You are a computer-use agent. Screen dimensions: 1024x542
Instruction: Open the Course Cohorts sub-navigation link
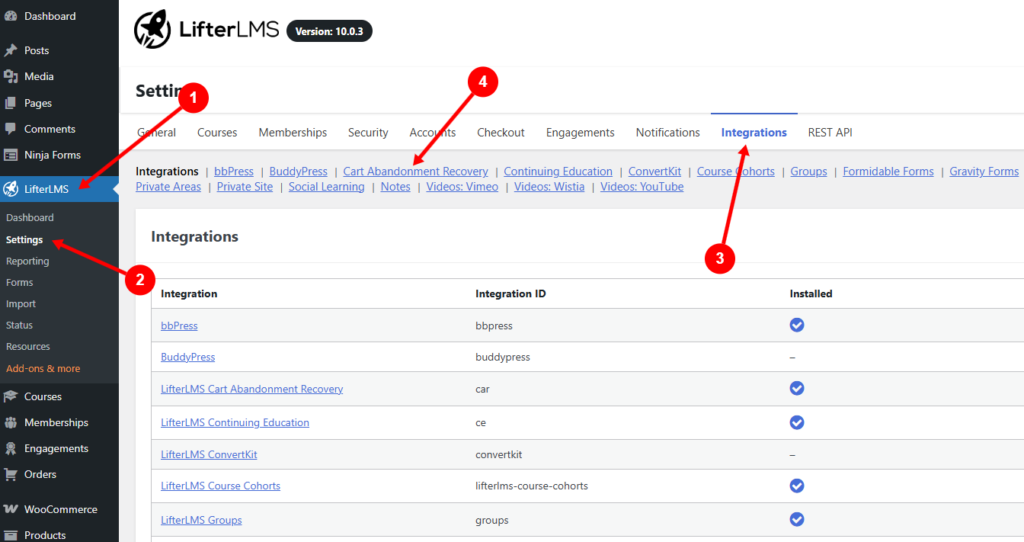(735, 171)
